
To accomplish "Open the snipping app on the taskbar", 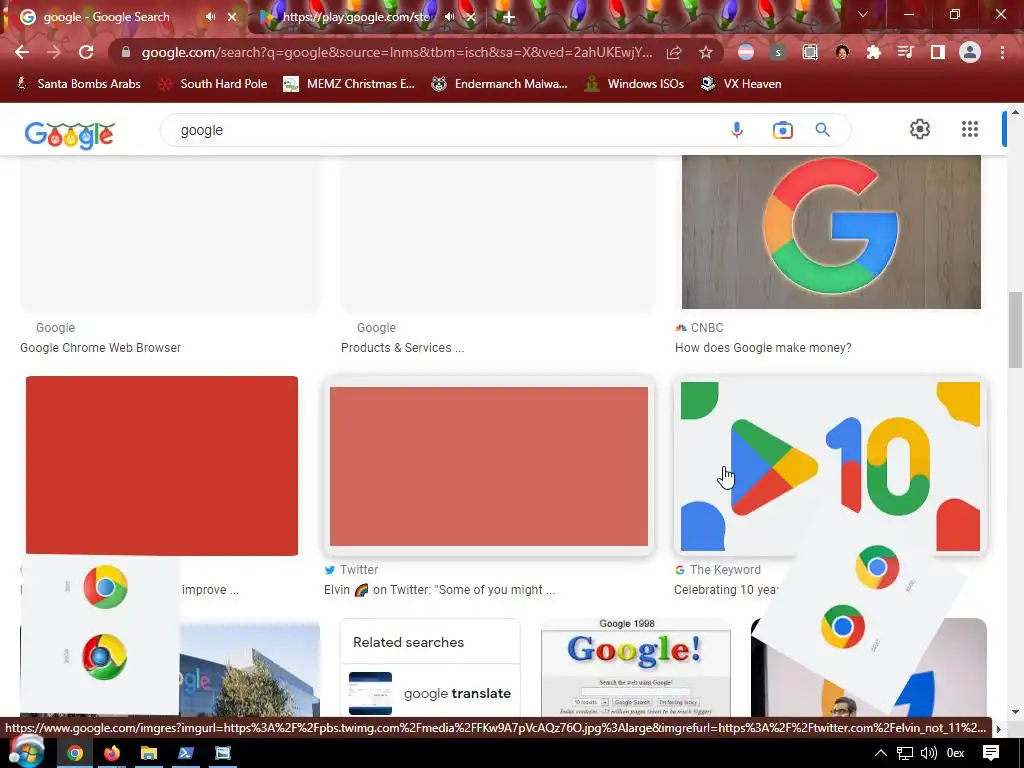I will tap(223, 754).
